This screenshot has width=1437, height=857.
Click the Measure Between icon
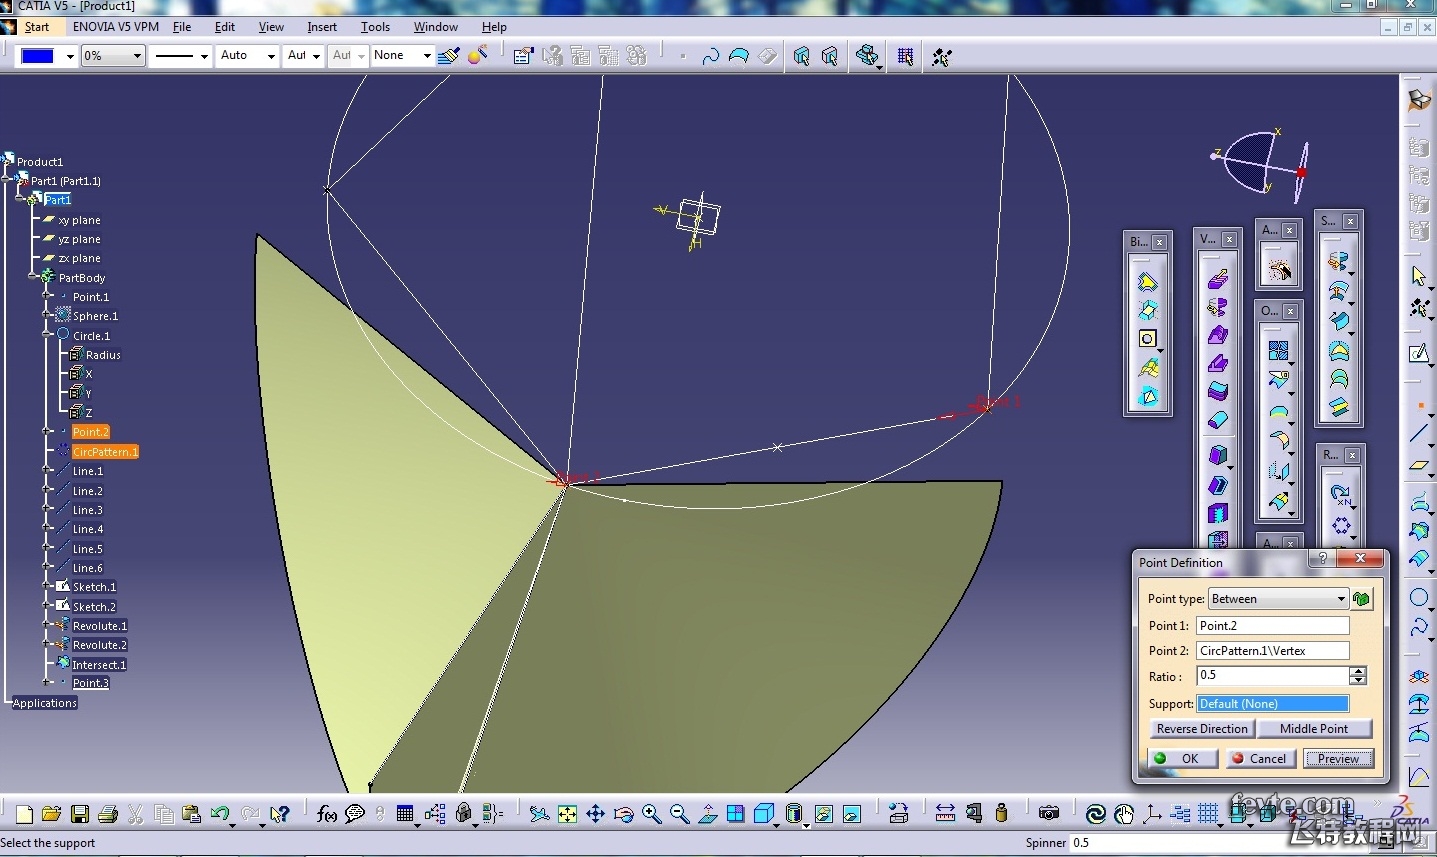pyautogui.click(x=945, y=813)
